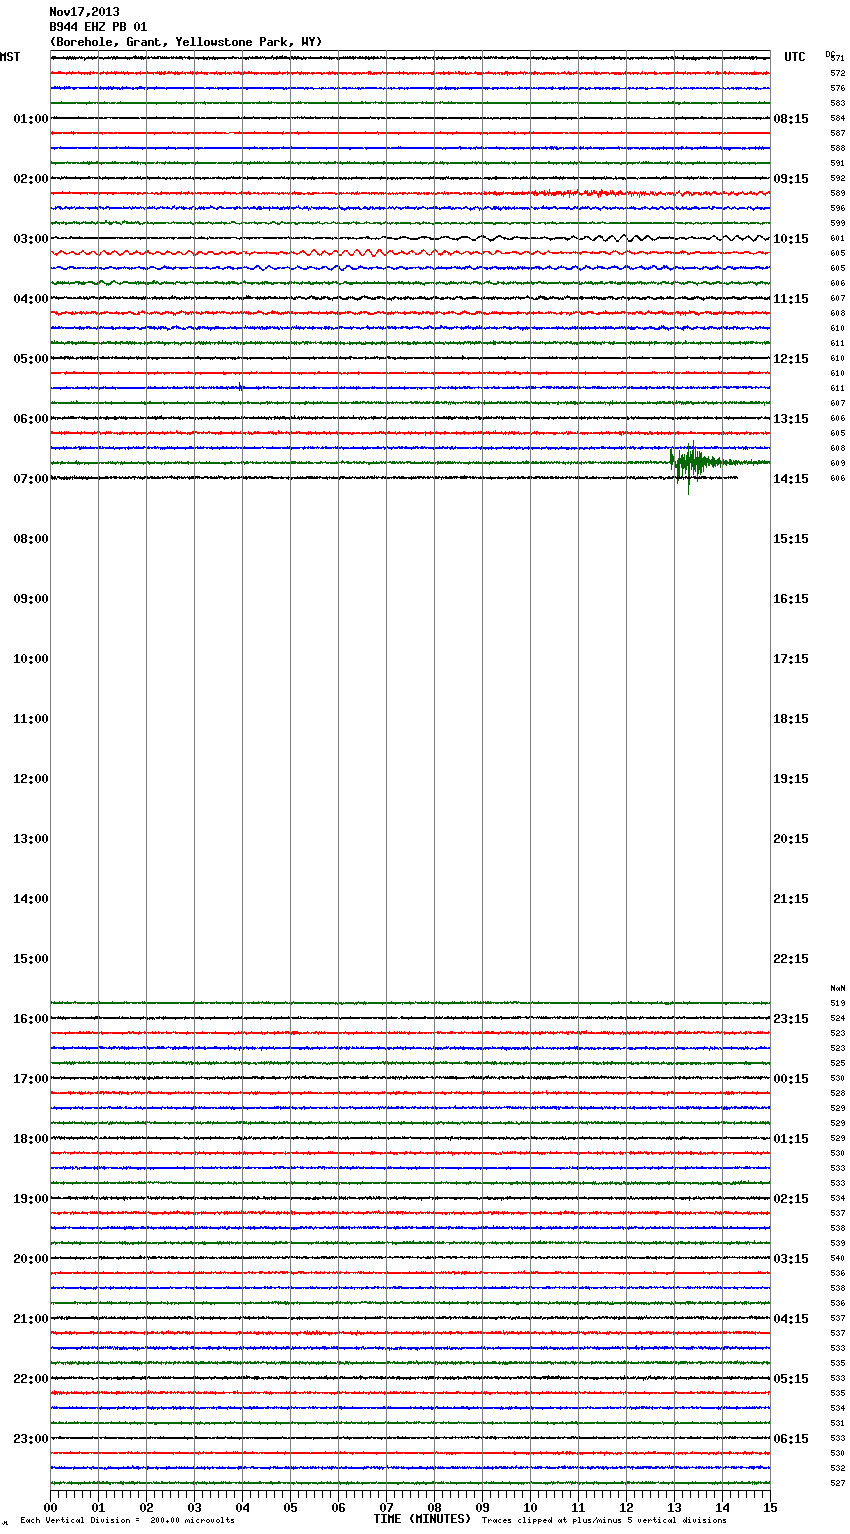Click the UTC column header
The height and width of the screenshot is (1534, 850).
pos(795,57)
